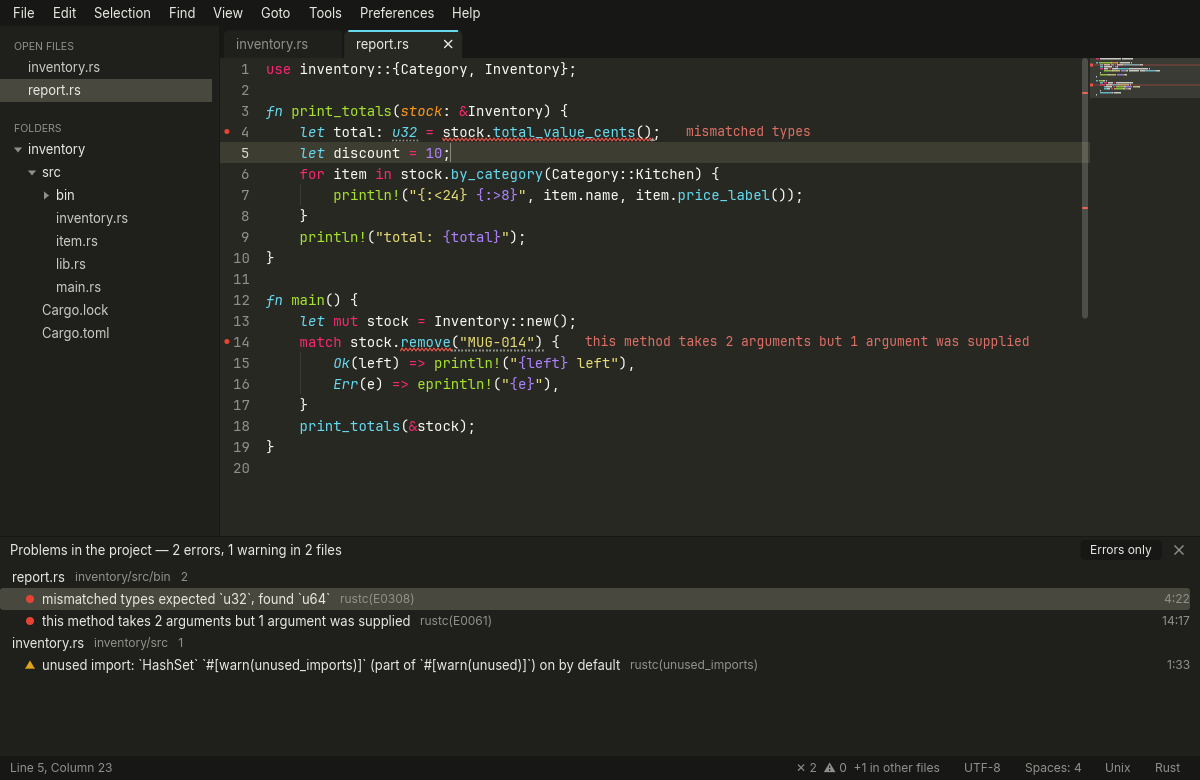The image size is (1200, 780).
Task: Go to the unused import HashSet warning
Action: click(x=595, y=665)
